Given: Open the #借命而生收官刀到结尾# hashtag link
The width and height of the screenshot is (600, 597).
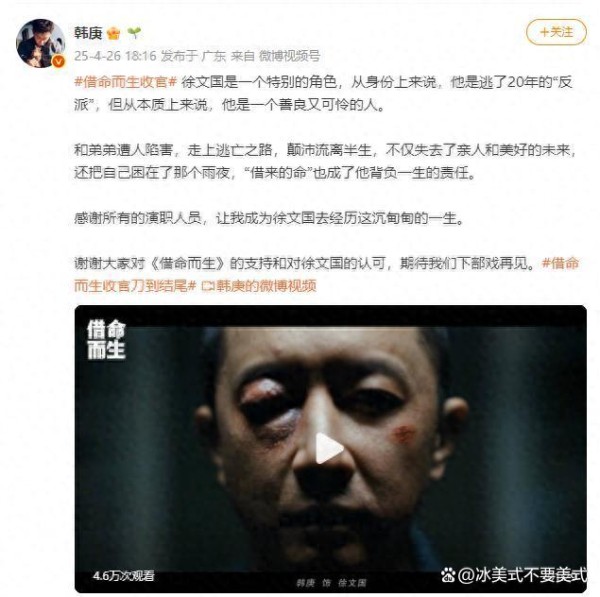Looking at the screenshot, I should [x=326, y=274].
